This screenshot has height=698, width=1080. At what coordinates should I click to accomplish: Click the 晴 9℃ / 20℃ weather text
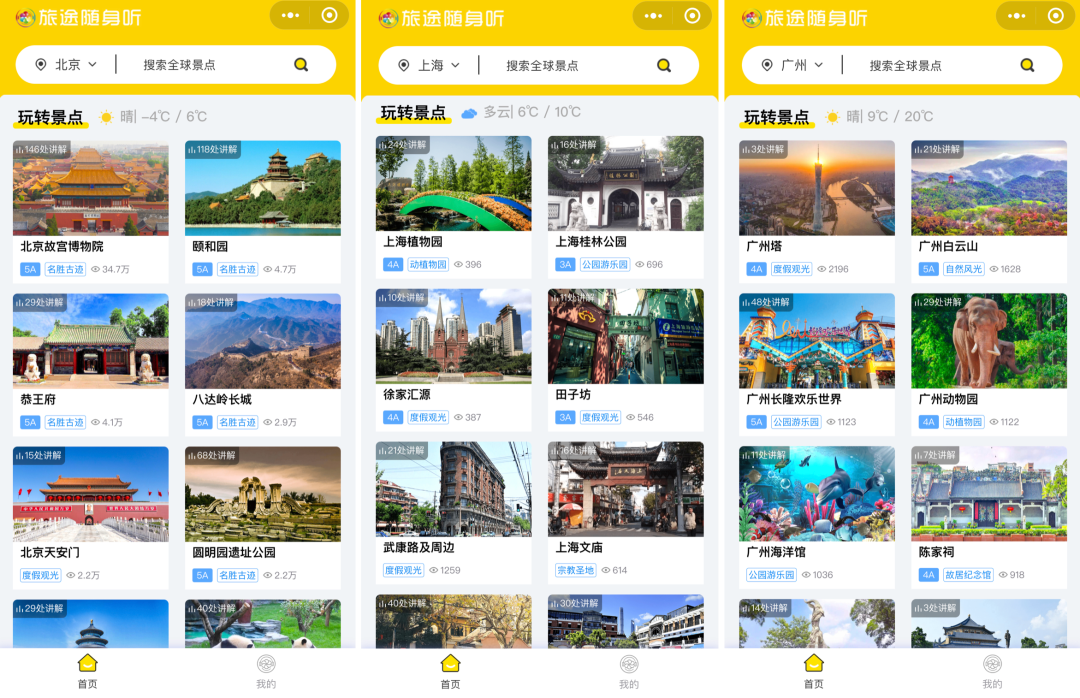click(890, 116)
